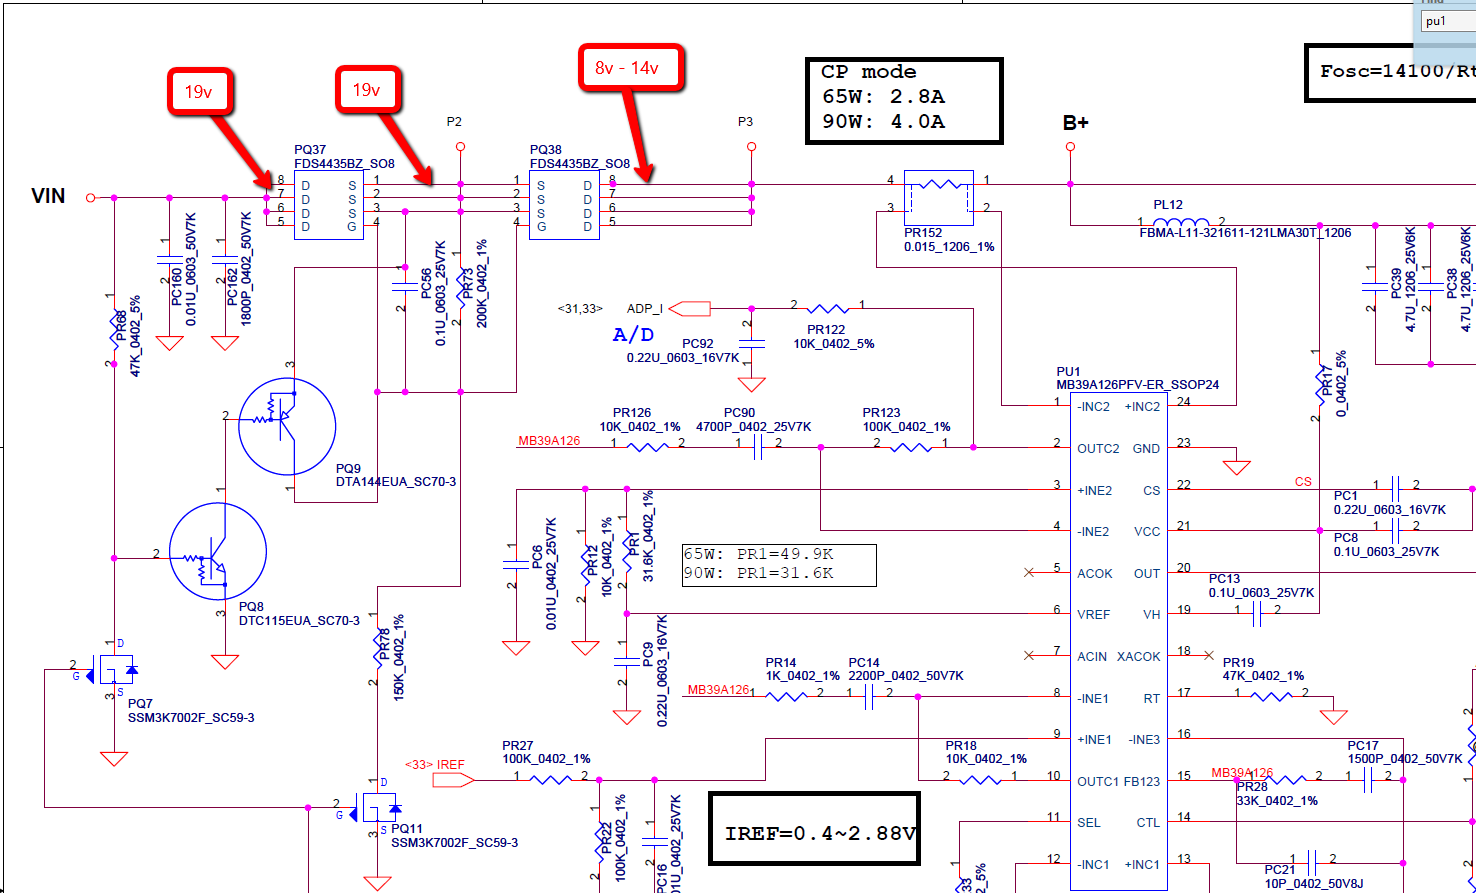Click the PR152 resistor label
1476x893 pixels.
click(923, 234)
